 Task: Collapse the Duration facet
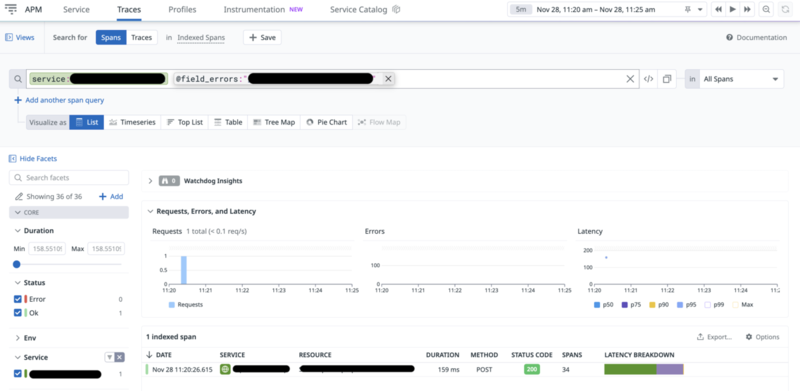(x=17, y=231)
